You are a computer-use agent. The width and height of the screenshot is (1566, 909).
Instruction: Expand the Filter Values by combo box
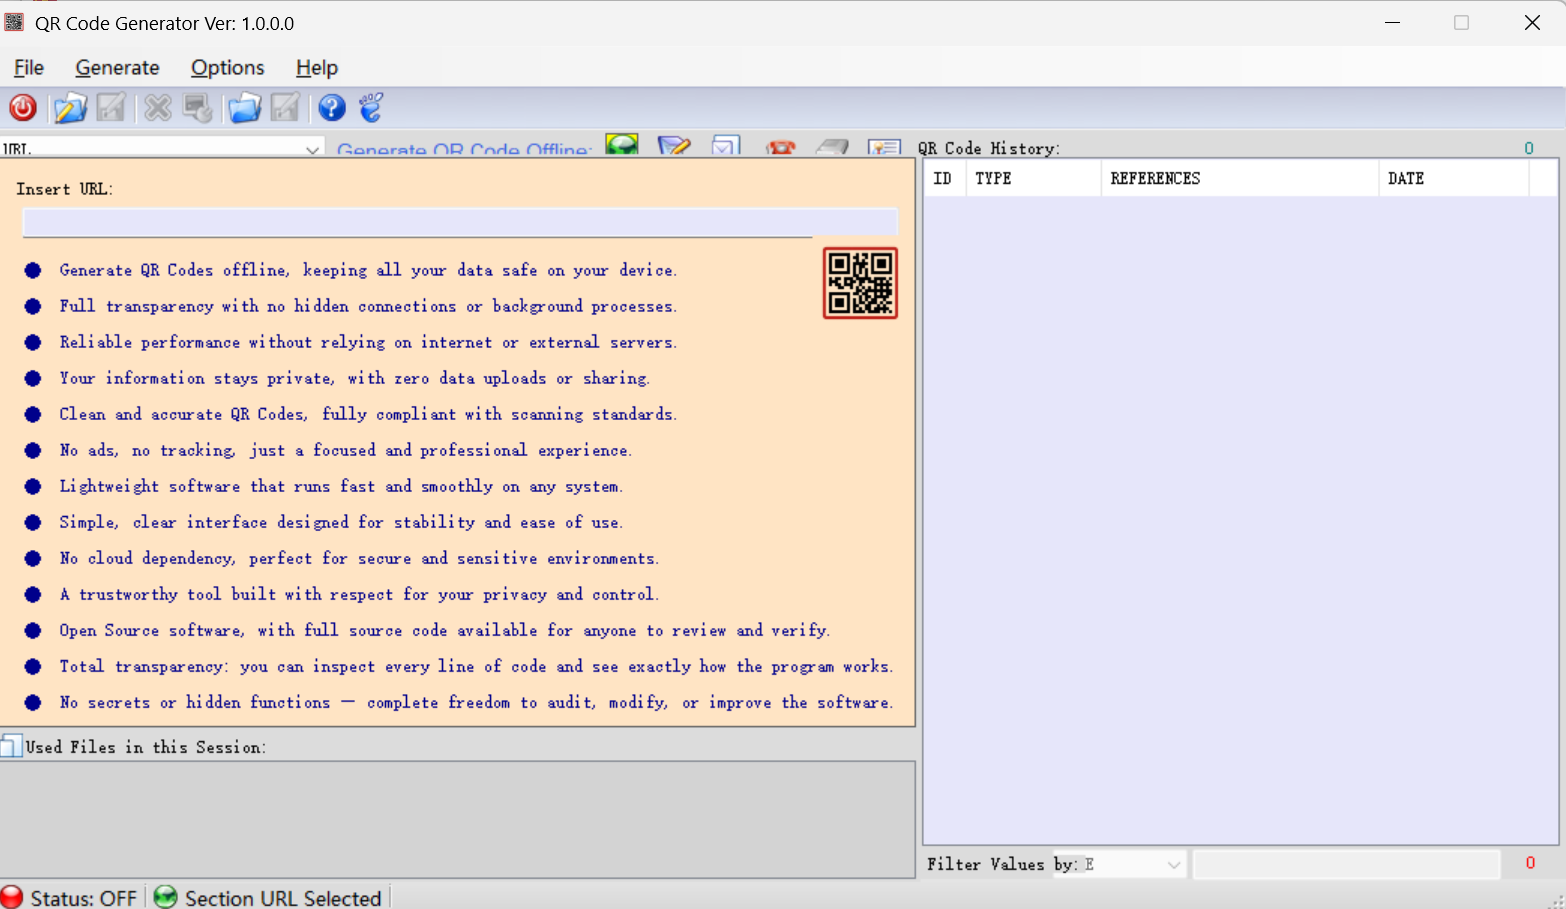[x=1172, y=864]
